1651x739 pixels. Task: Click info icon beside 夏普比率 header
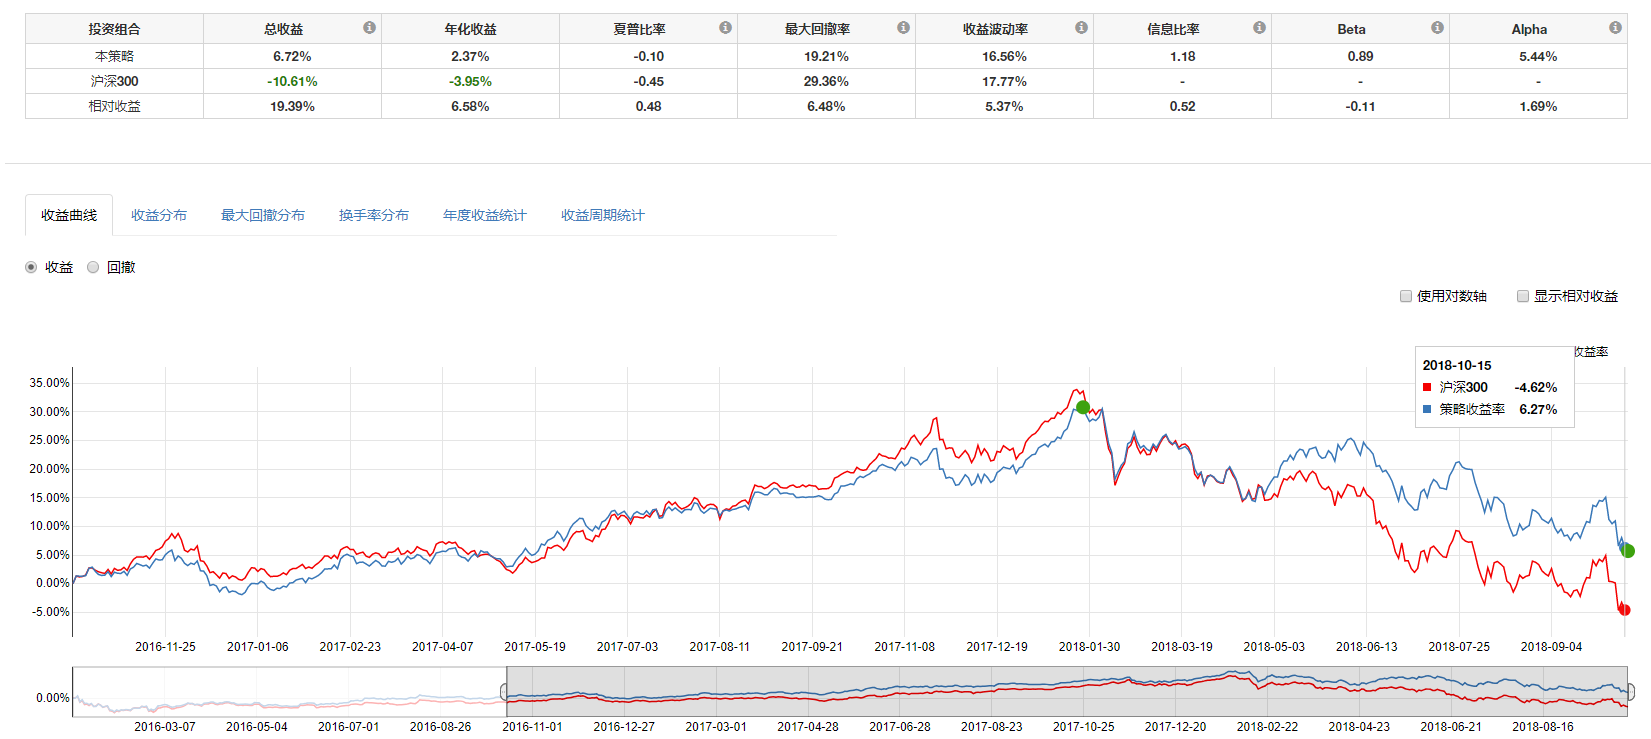coord(725,28)
